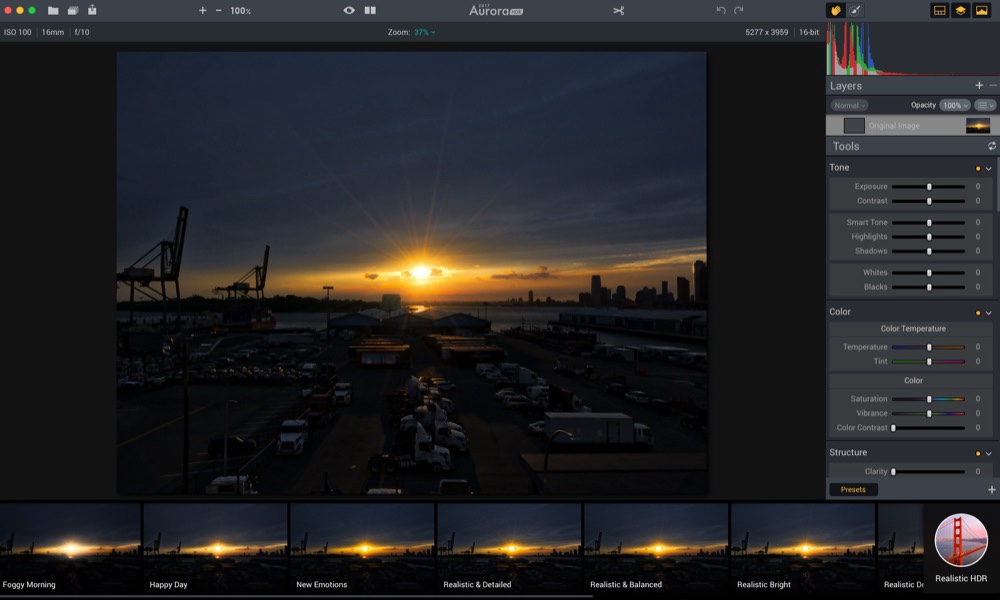Reset all tools with the refresh icon
Viewport: 1000px width, 600px height.
tap(992, 146)
